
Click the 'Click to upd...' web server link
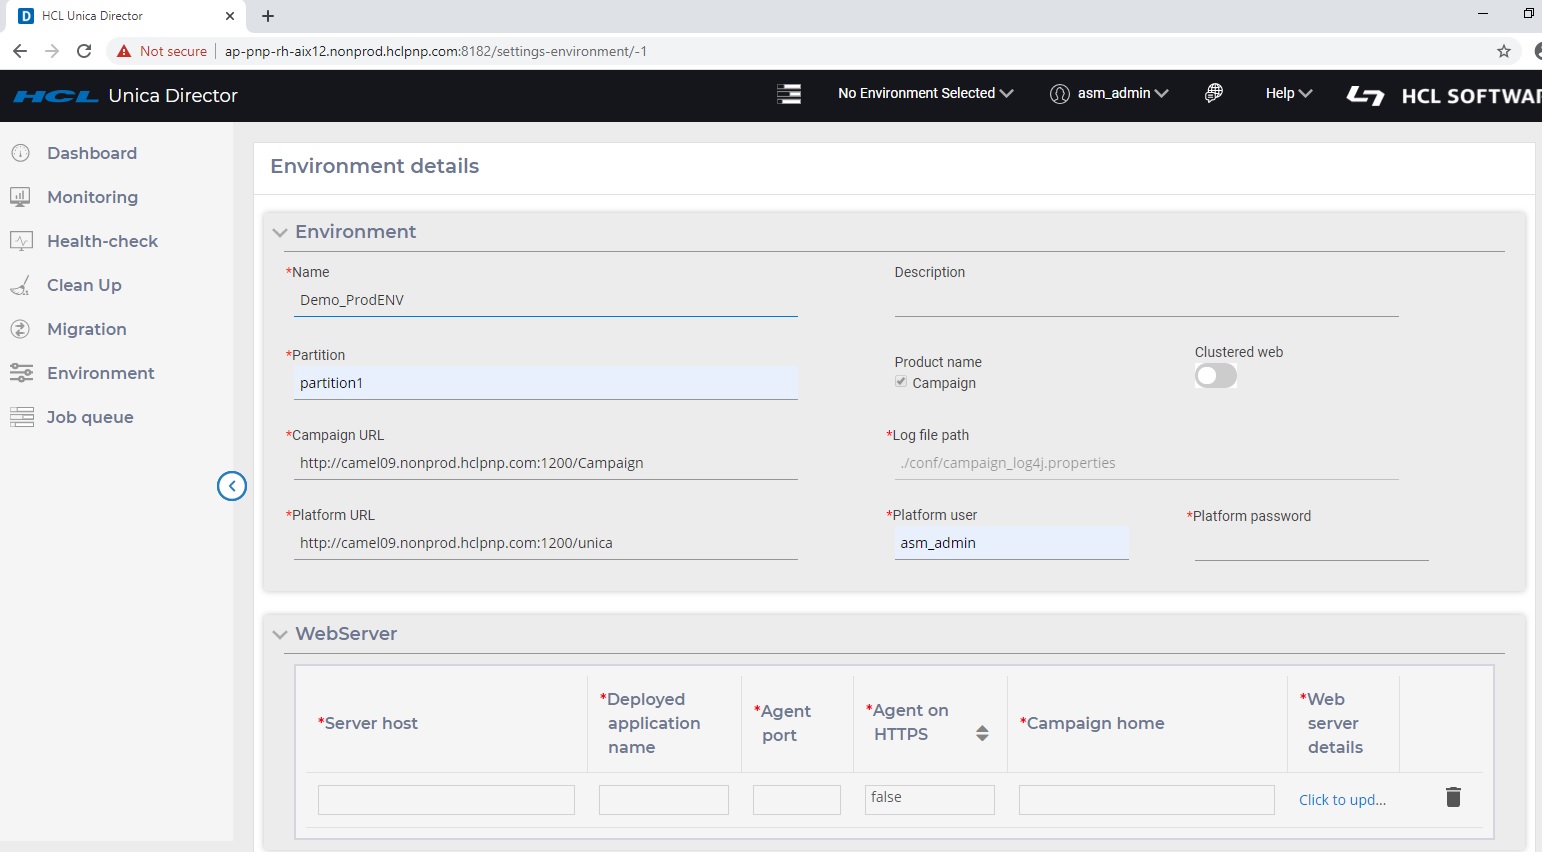pyautogui.click(x=1342, y=800)
